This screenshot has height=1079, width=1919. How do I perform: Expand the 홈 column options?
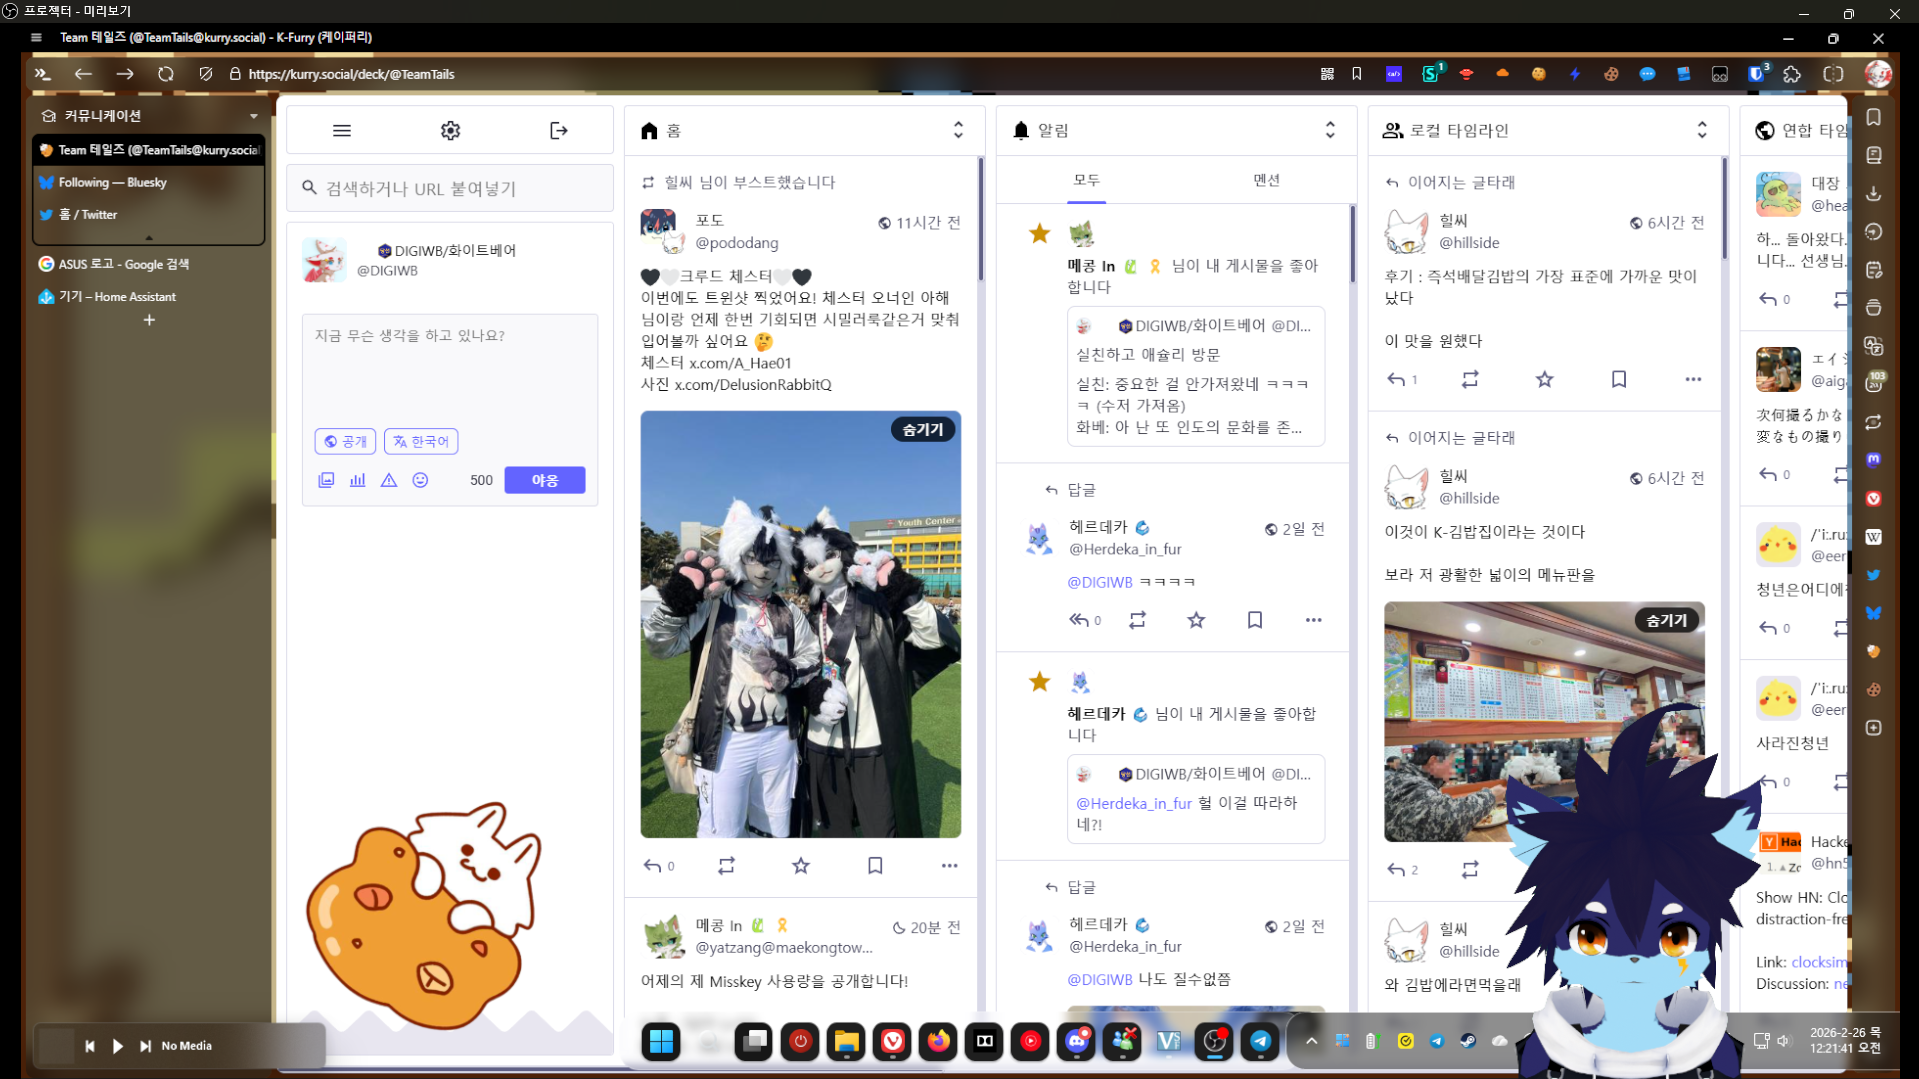(958, 130)
